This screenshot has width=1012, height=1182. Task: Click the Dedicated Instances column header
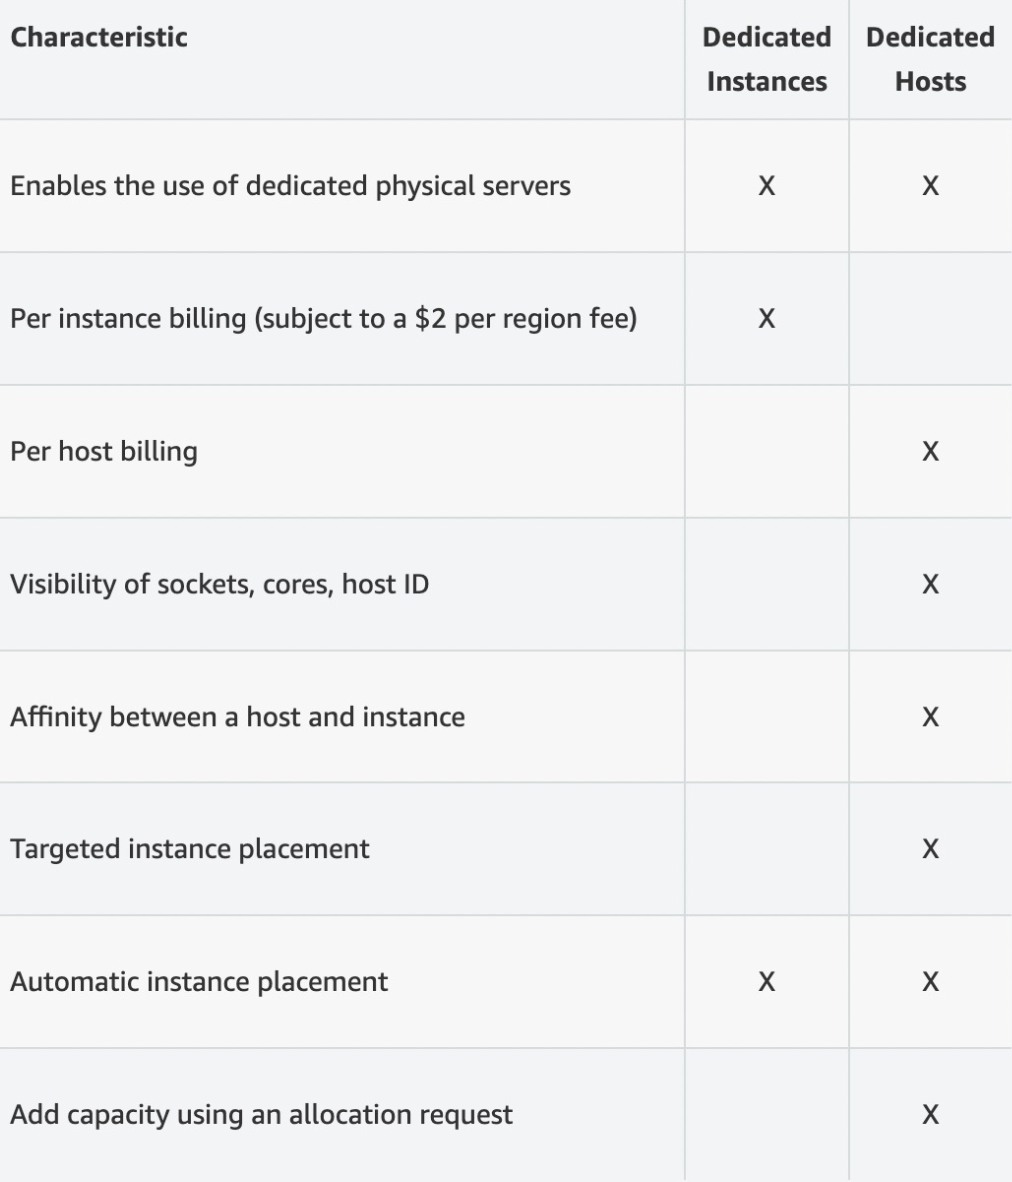tap(767, 59)
